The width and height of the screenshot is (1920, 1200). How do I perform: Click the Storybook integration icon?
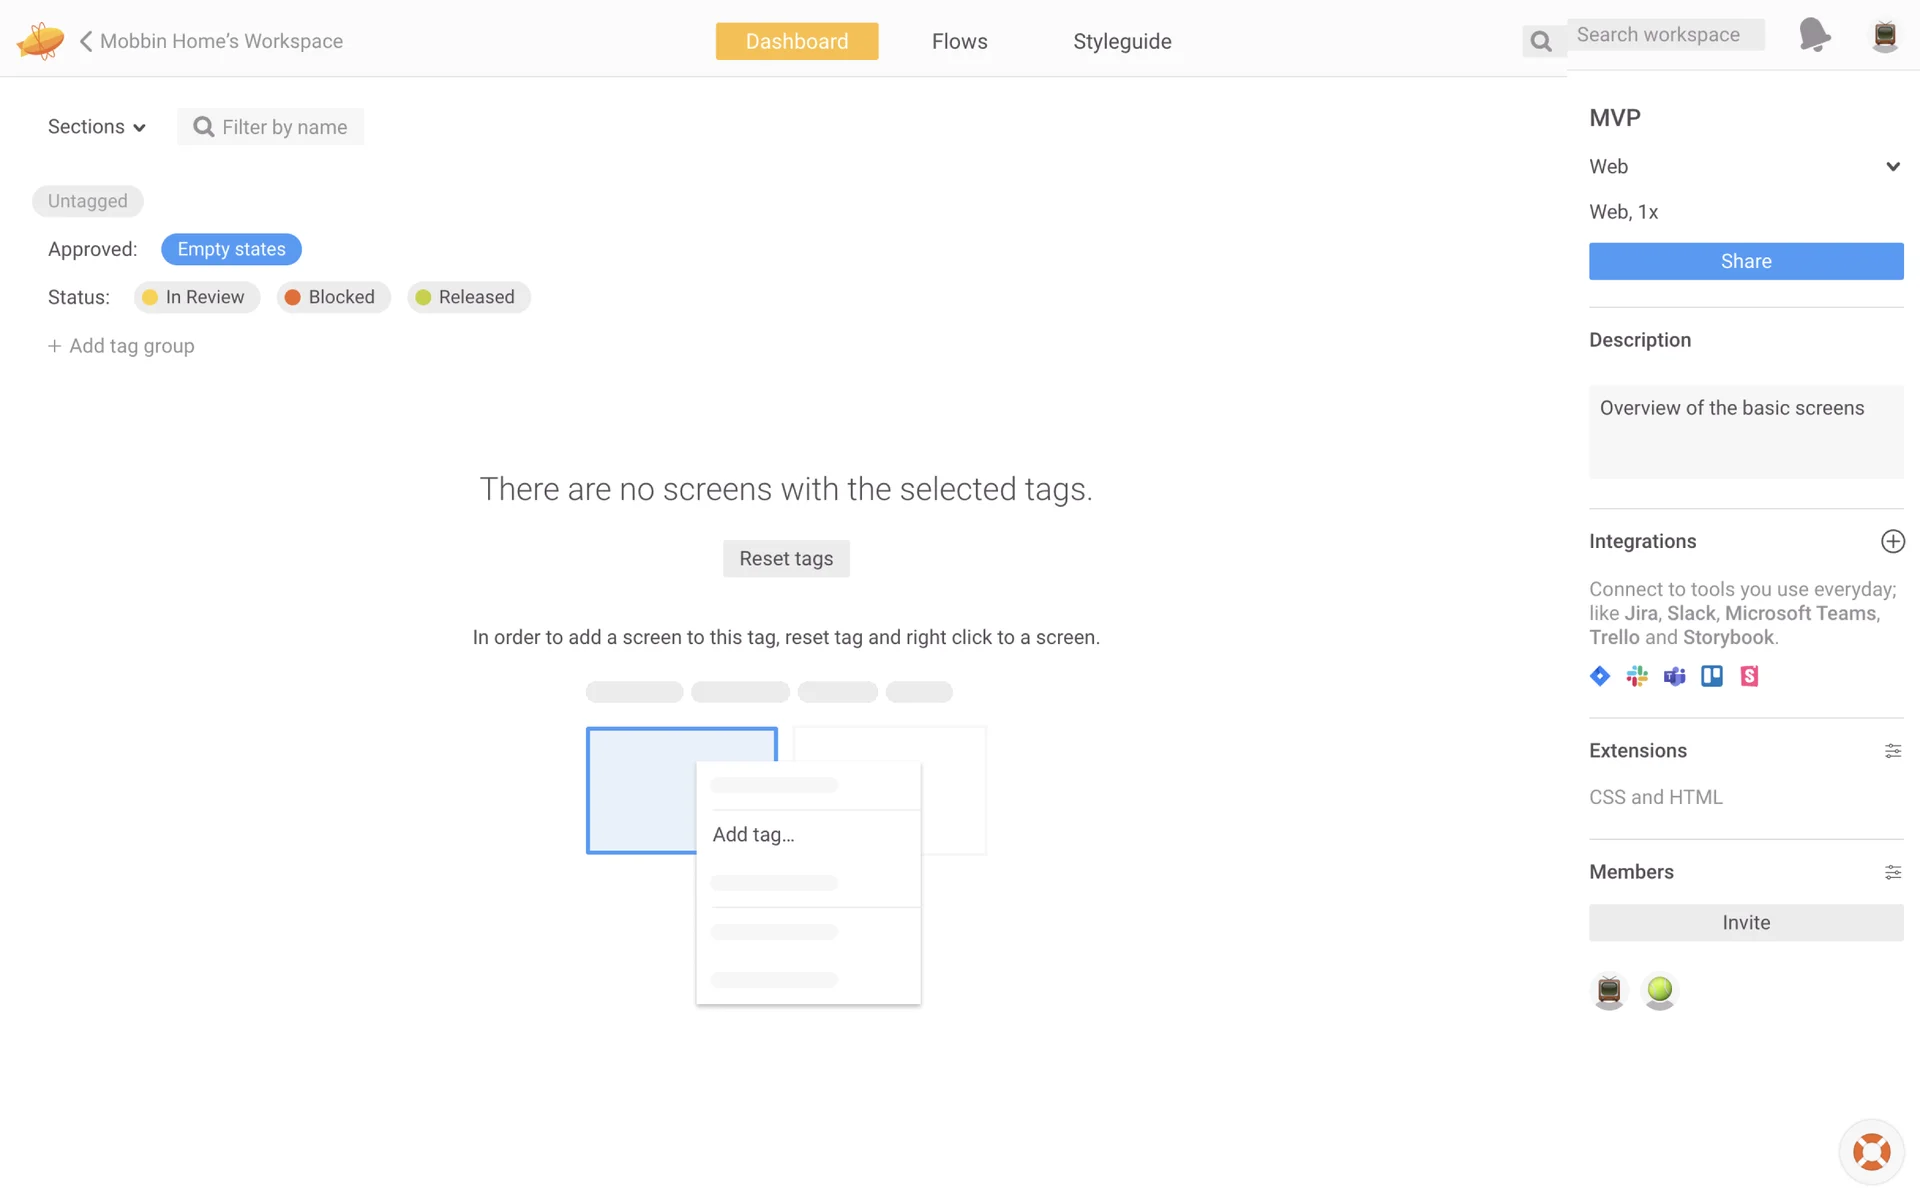1749,676
